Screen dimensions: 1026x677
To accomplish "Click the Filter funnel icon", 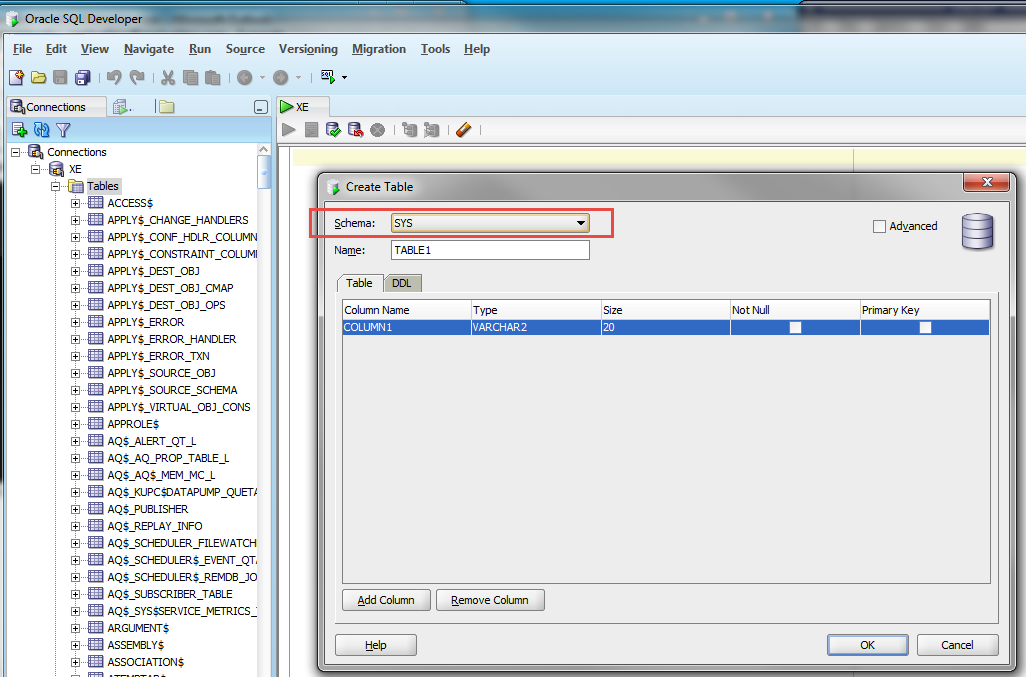I will (63, 130).
